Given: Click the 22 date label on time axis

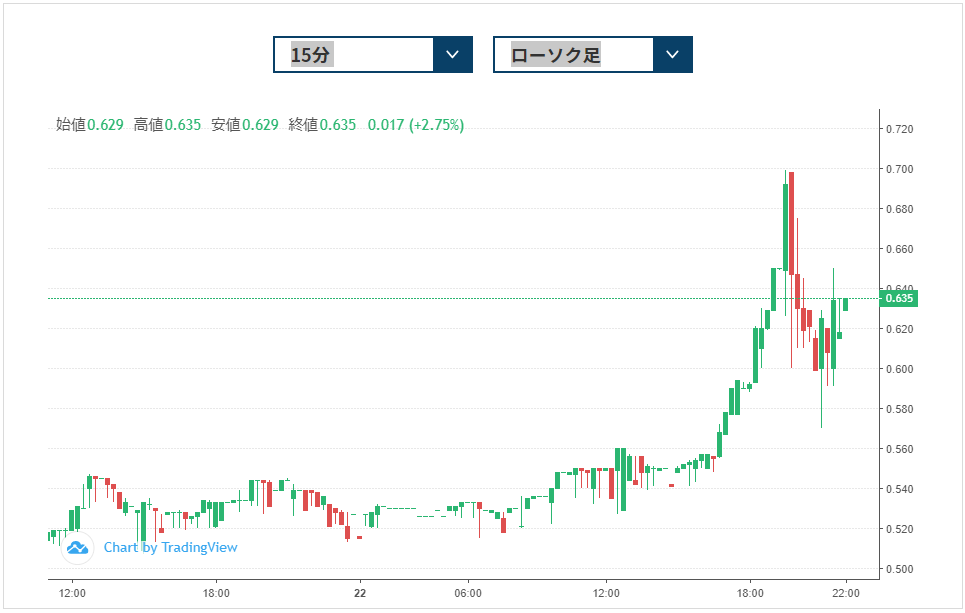Looking at the screenshot, I should coord(360,593).
